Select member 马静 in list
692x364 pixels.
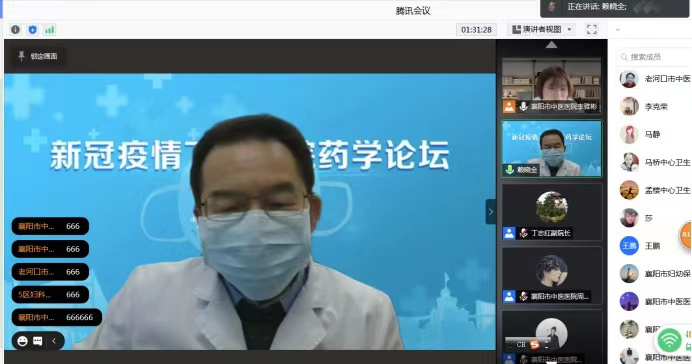654,135
